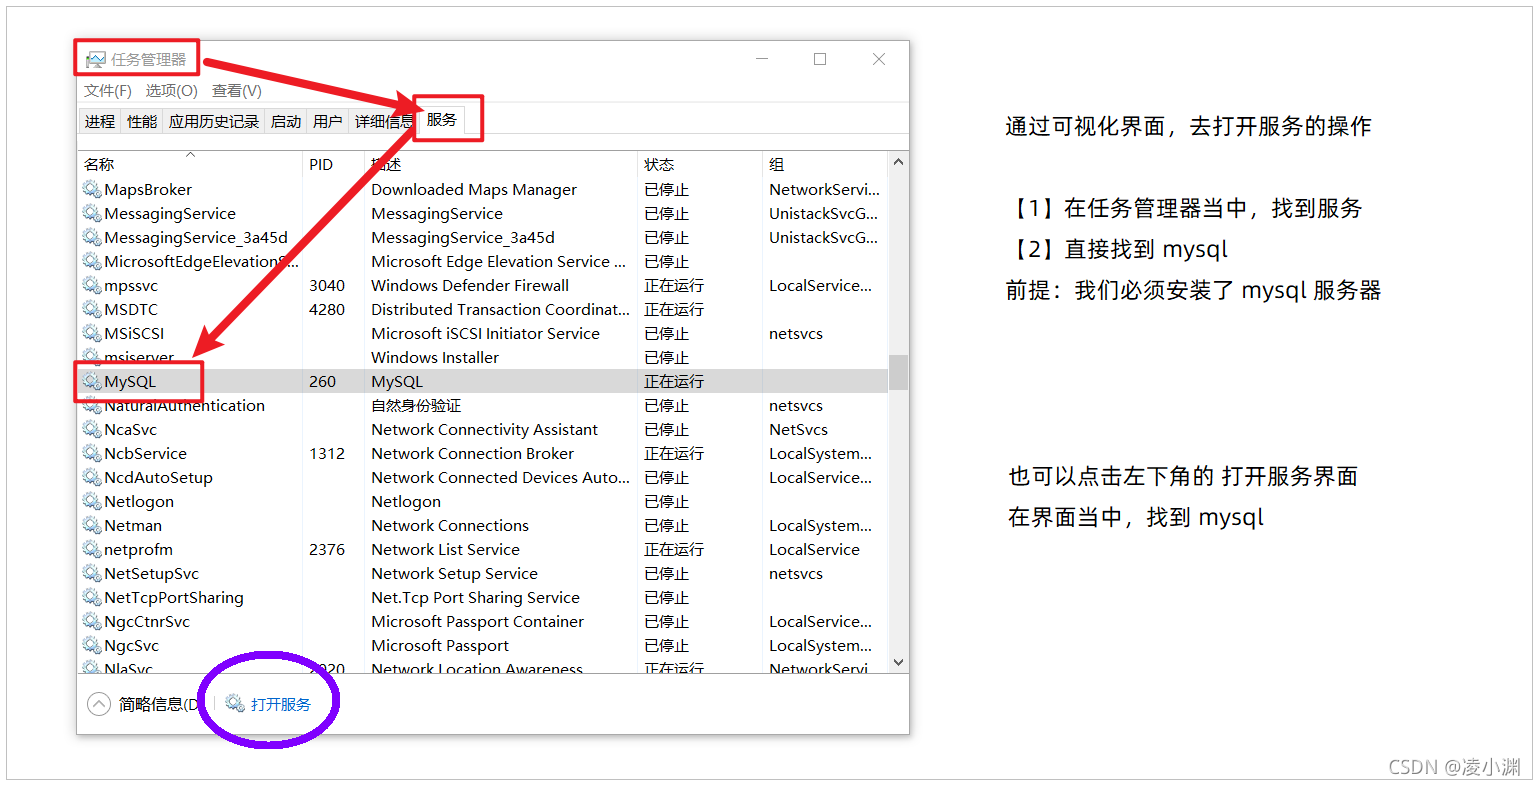Select the MicrosoftEdgeElevation service name
The image size is (1535, 785).
click(x=201, y=261)
